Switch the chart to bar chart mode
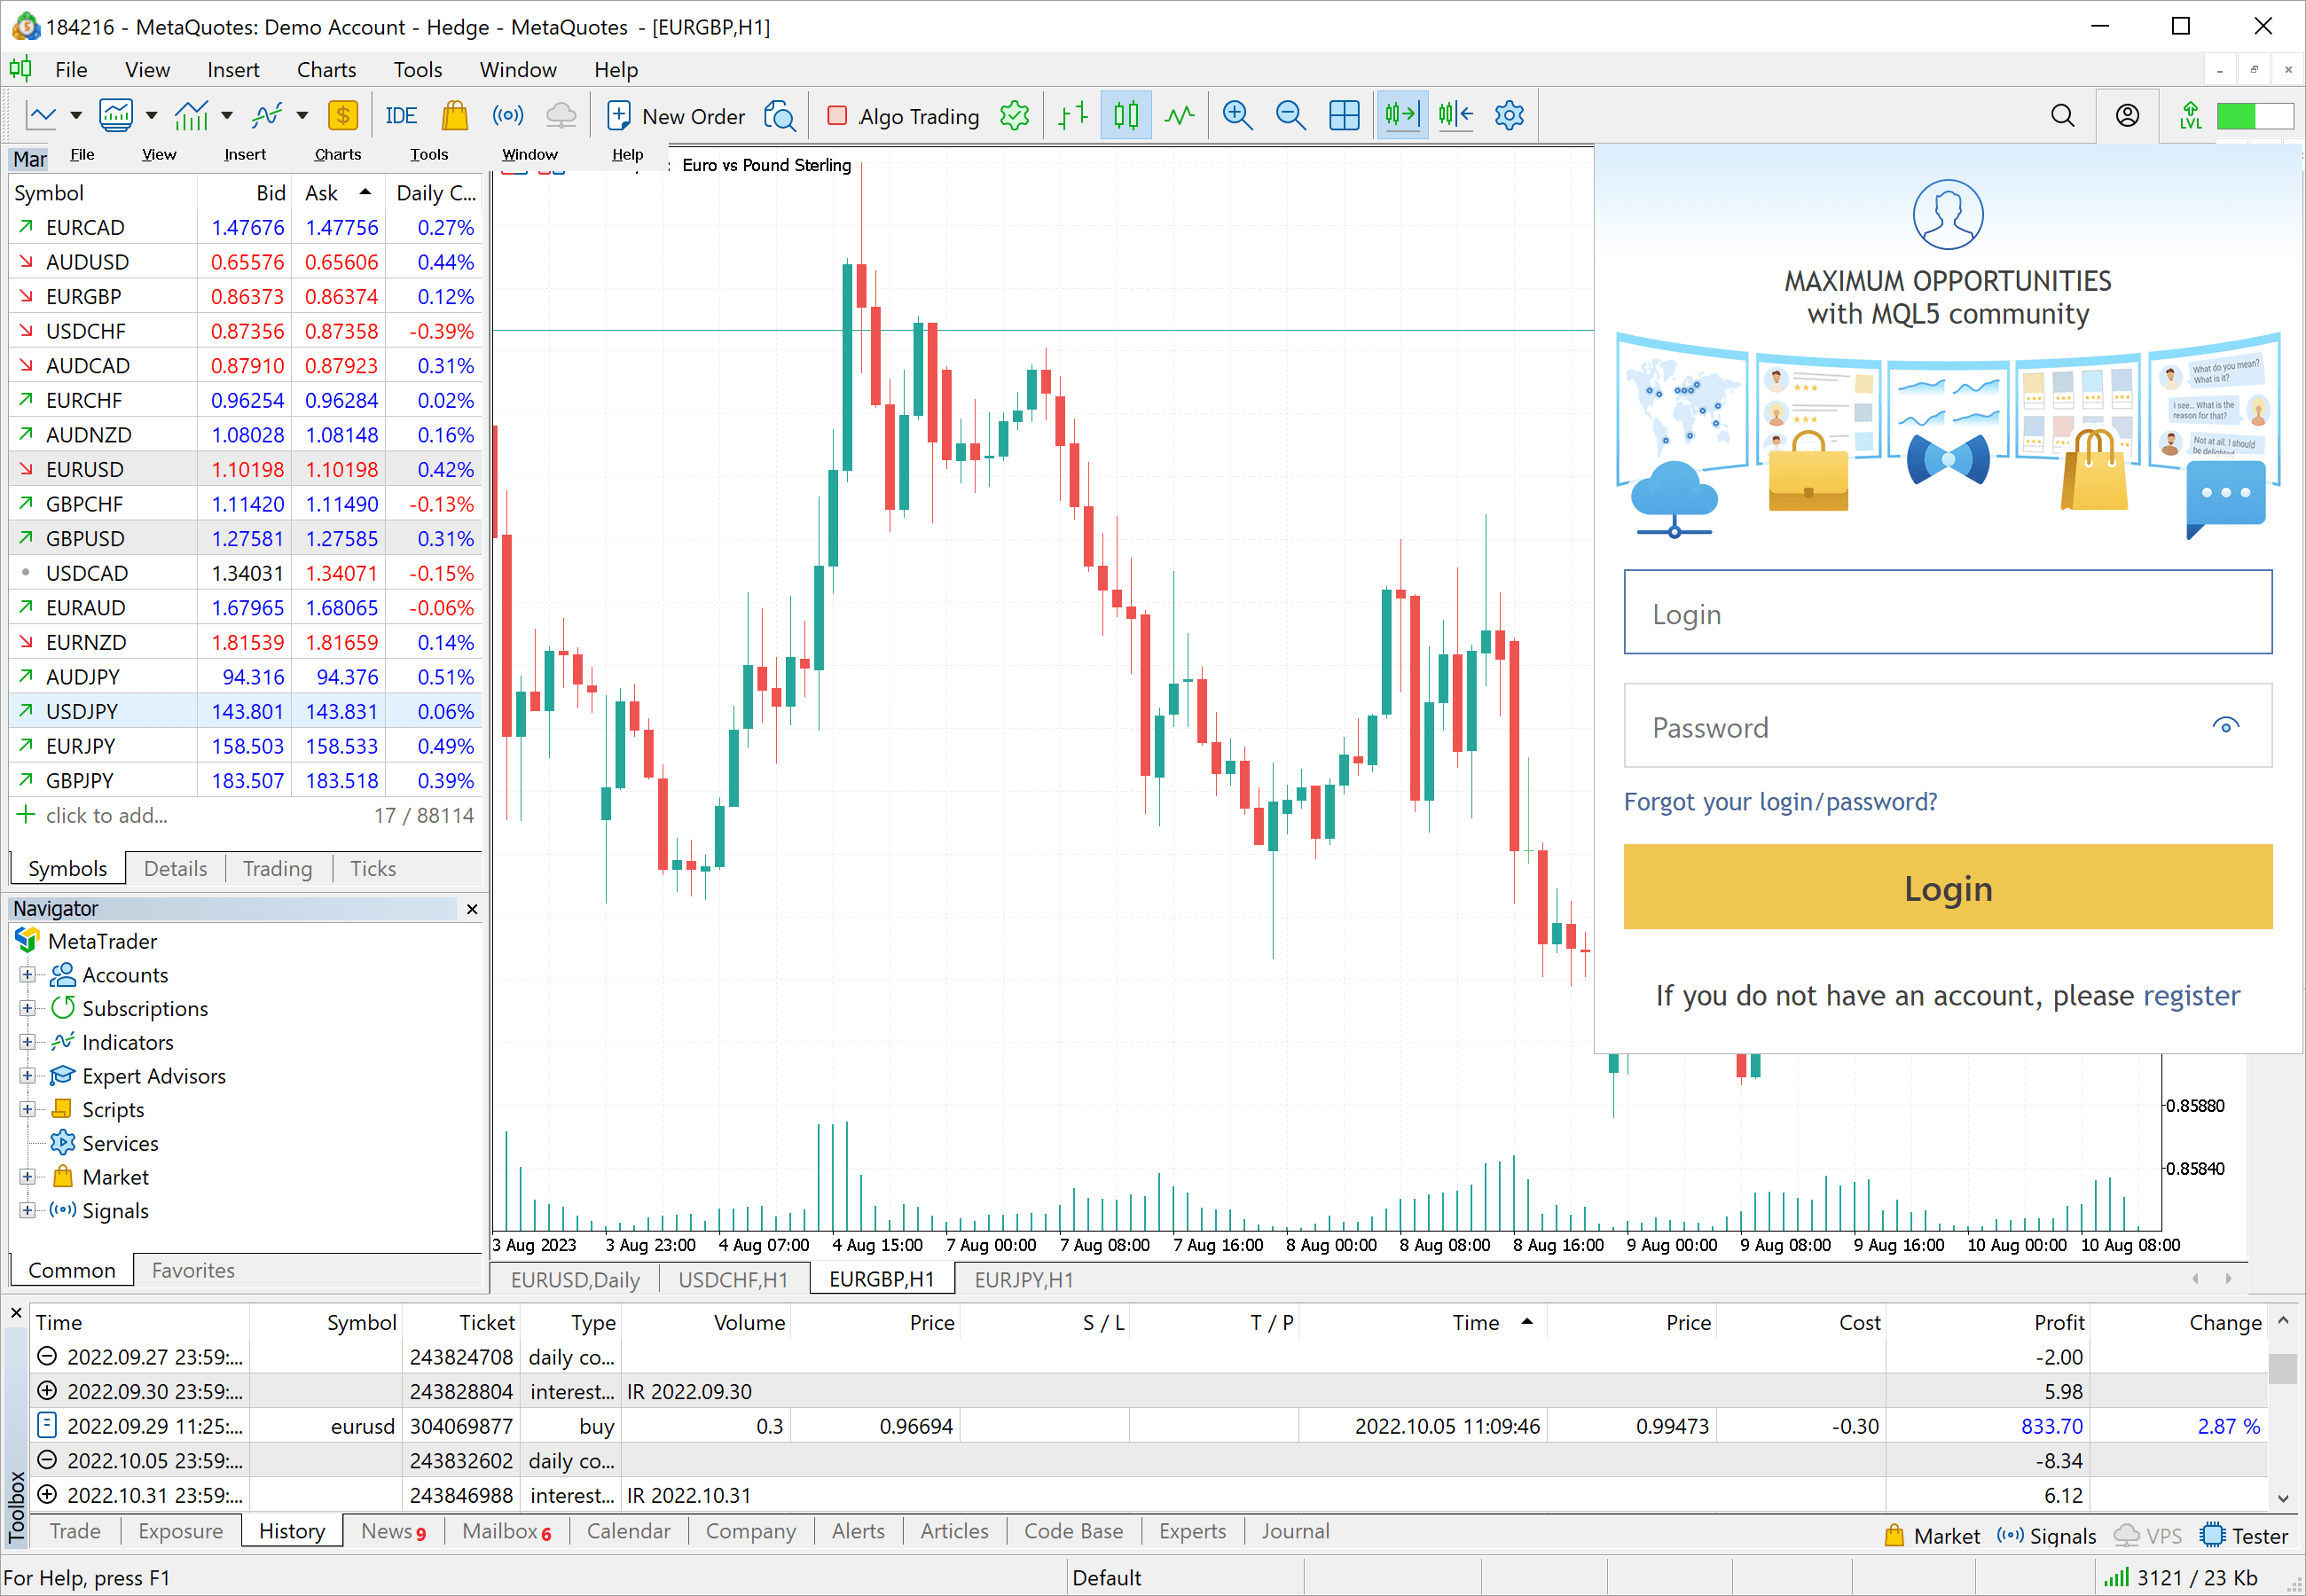The height and width of the screenshot is (1596, 2306). [1073, 116]
